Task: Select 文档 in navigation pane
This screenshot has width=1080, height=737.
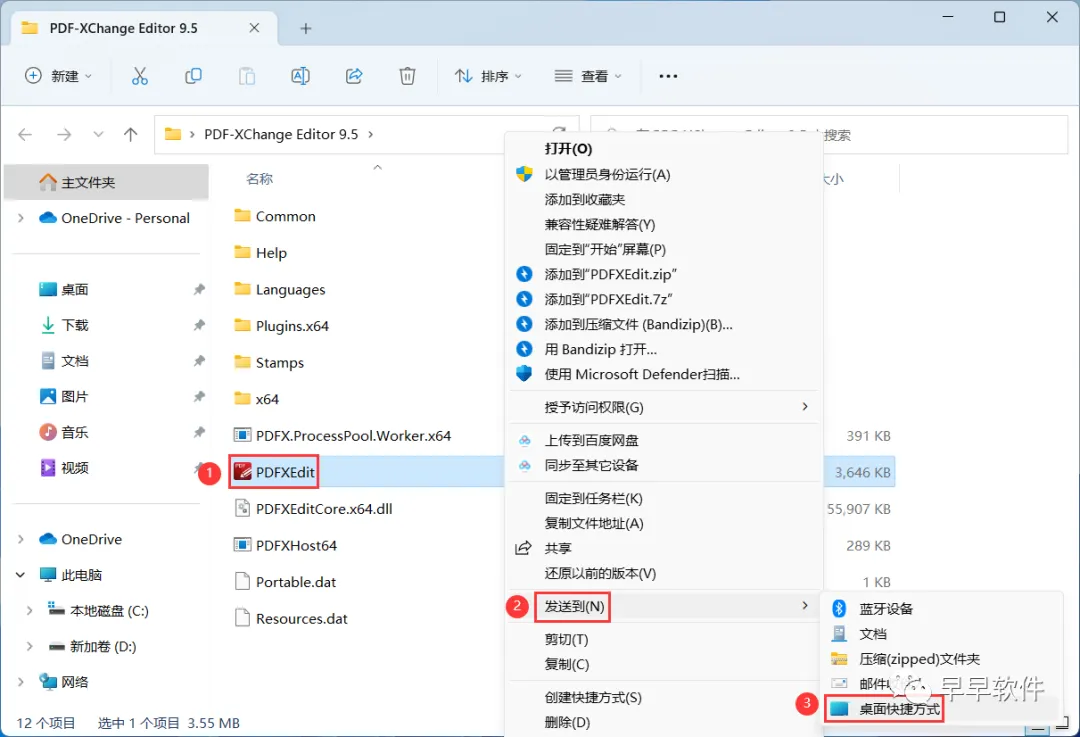Action: 74,361
